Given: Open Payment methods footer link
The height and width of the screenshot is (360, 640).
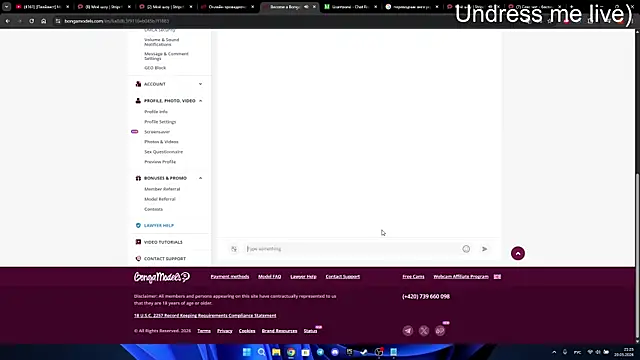Looking at the screenshot, I should (x=230, y=277).
